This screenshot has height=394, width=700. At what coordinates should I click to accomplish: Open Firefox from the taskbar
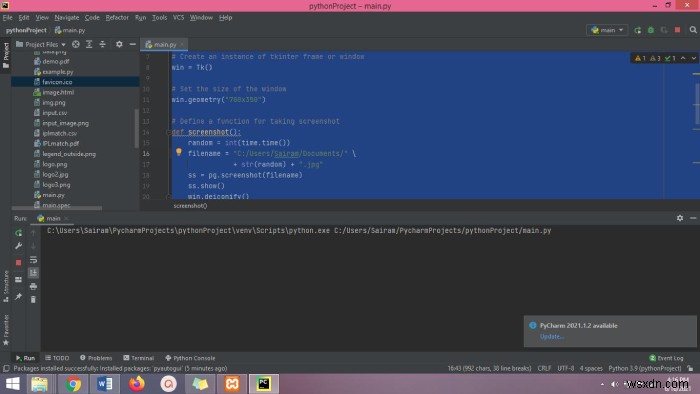tap(137, 384)
